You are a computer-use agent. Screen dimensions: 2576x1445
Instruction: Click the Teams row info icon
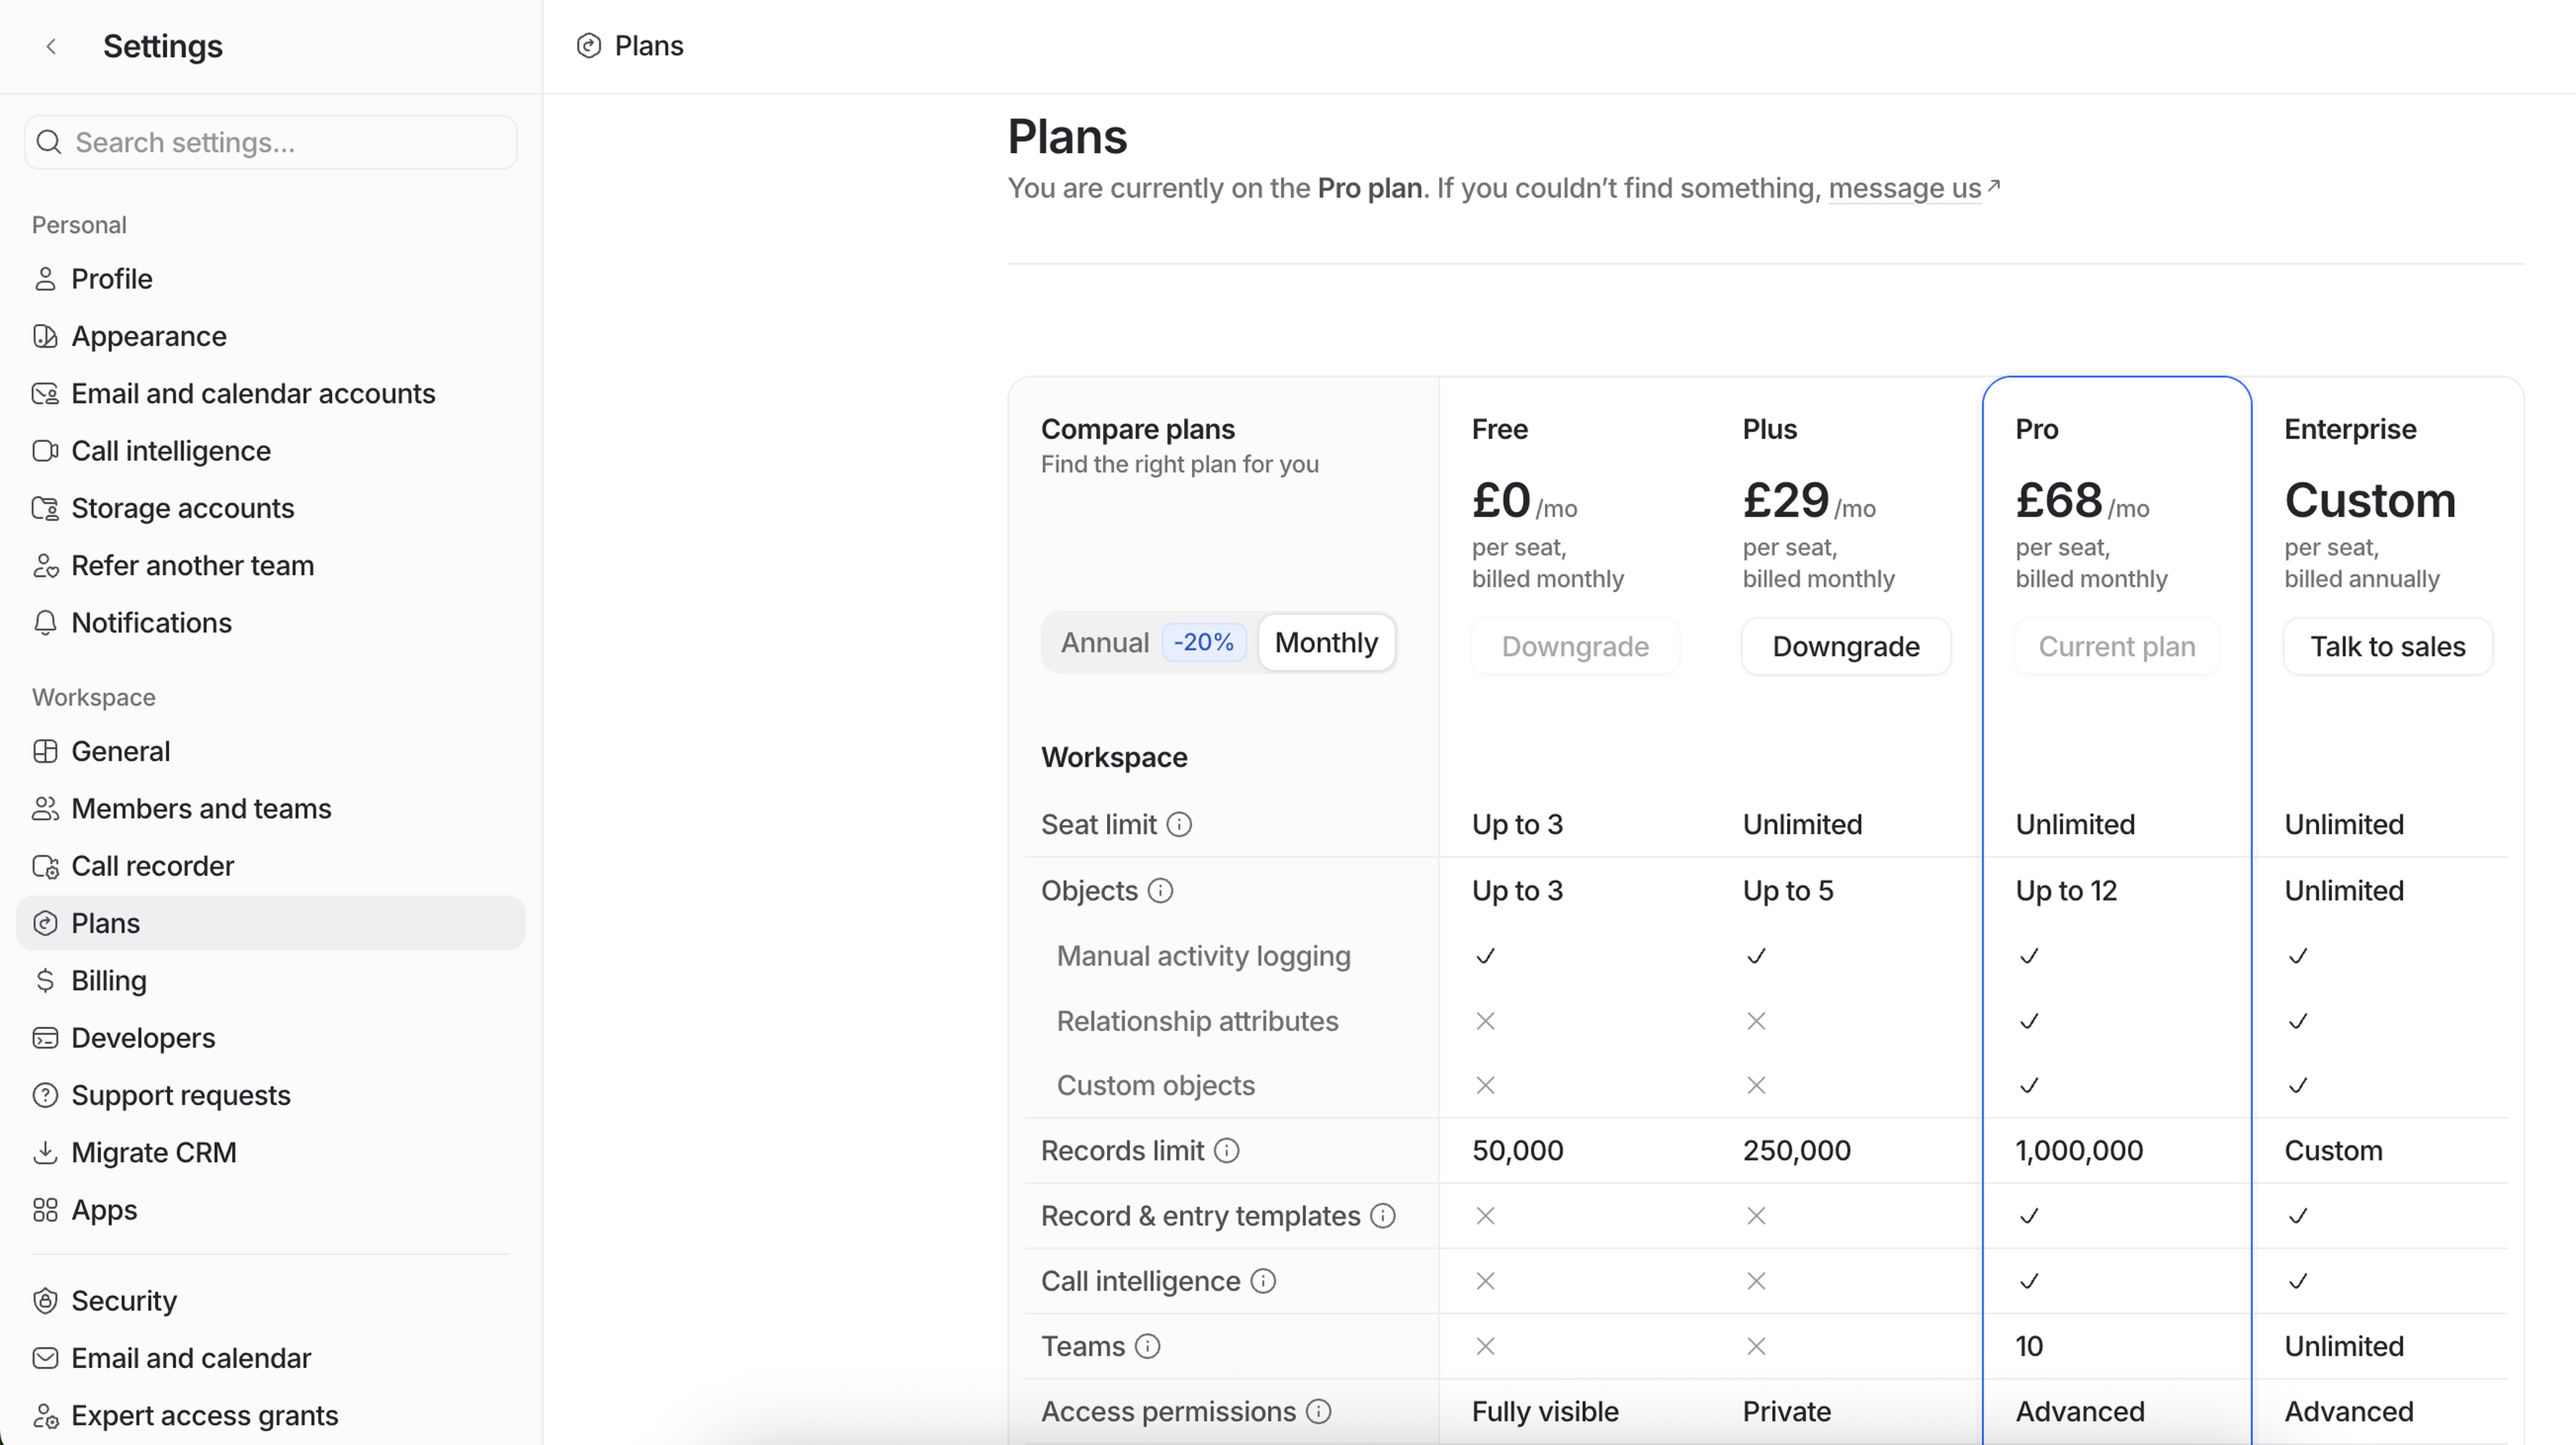click(x=1147, y=1346)
